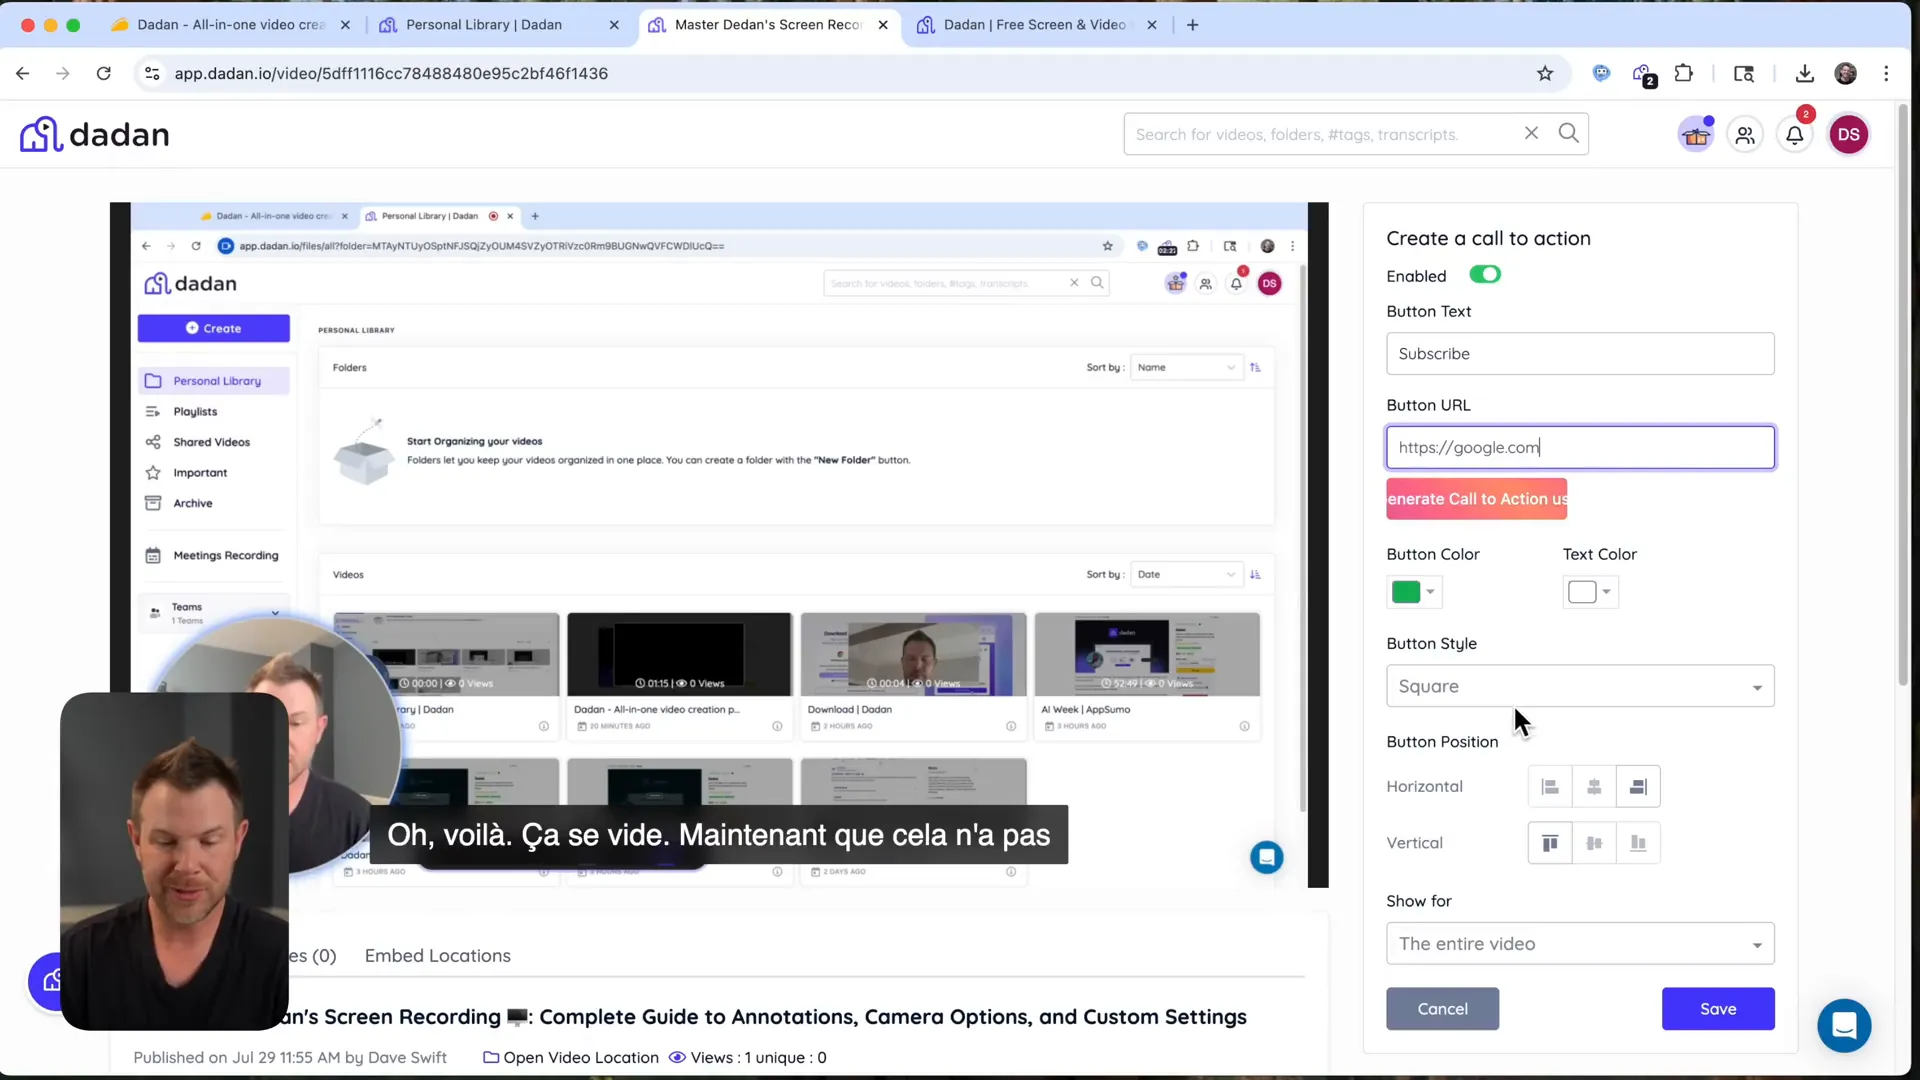Click the Save button
1920x1080 pixels.
pyautogui.click(x=1718, y=1009)
